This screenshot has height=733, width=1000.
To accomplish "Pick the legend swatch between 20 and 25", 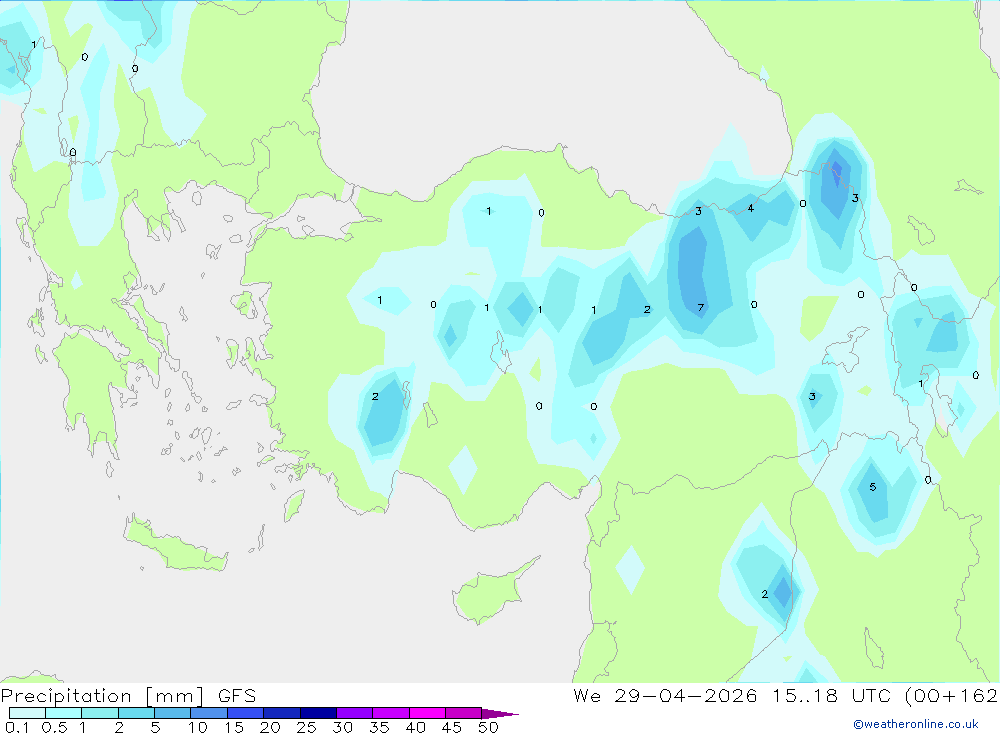I will (x=281, y=713).
